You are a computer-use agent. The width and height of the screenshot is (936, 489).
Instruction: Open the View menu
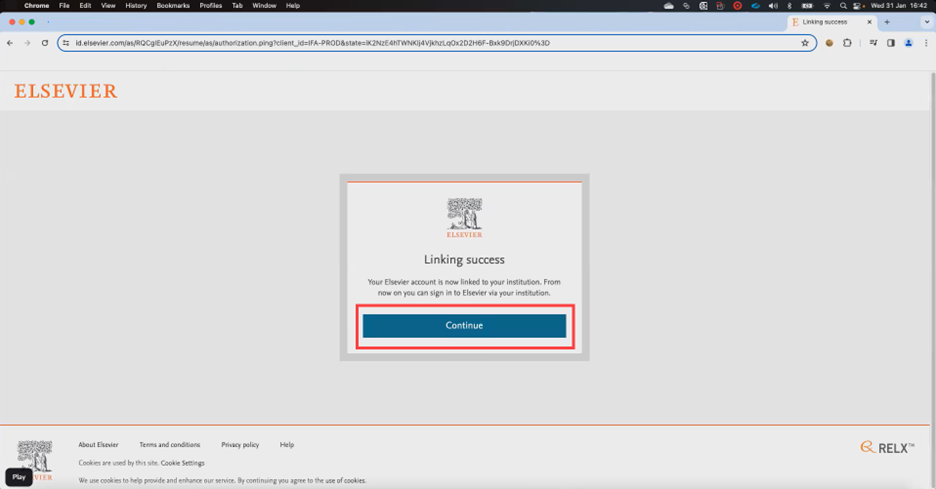pyautogui.click(x=108, y=5)
